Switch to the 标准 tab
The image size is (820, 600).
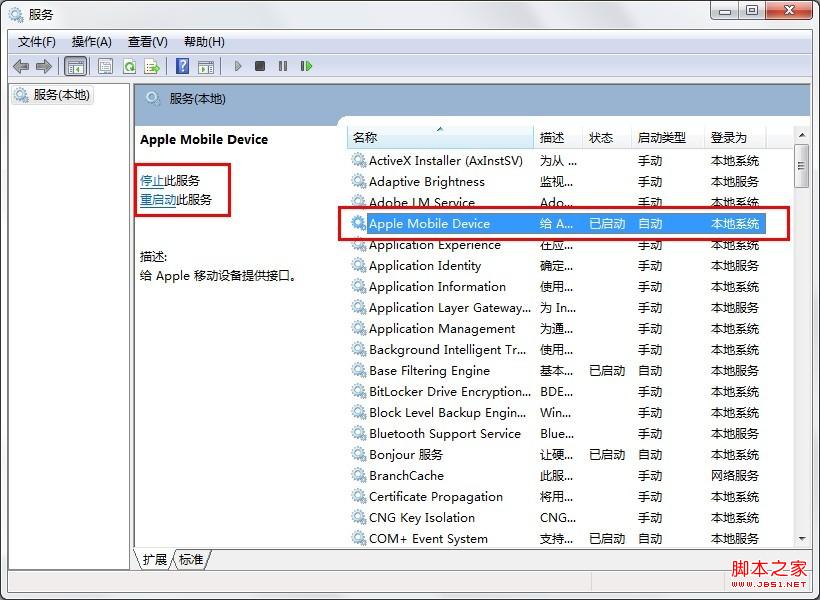[x=191, y=559]
